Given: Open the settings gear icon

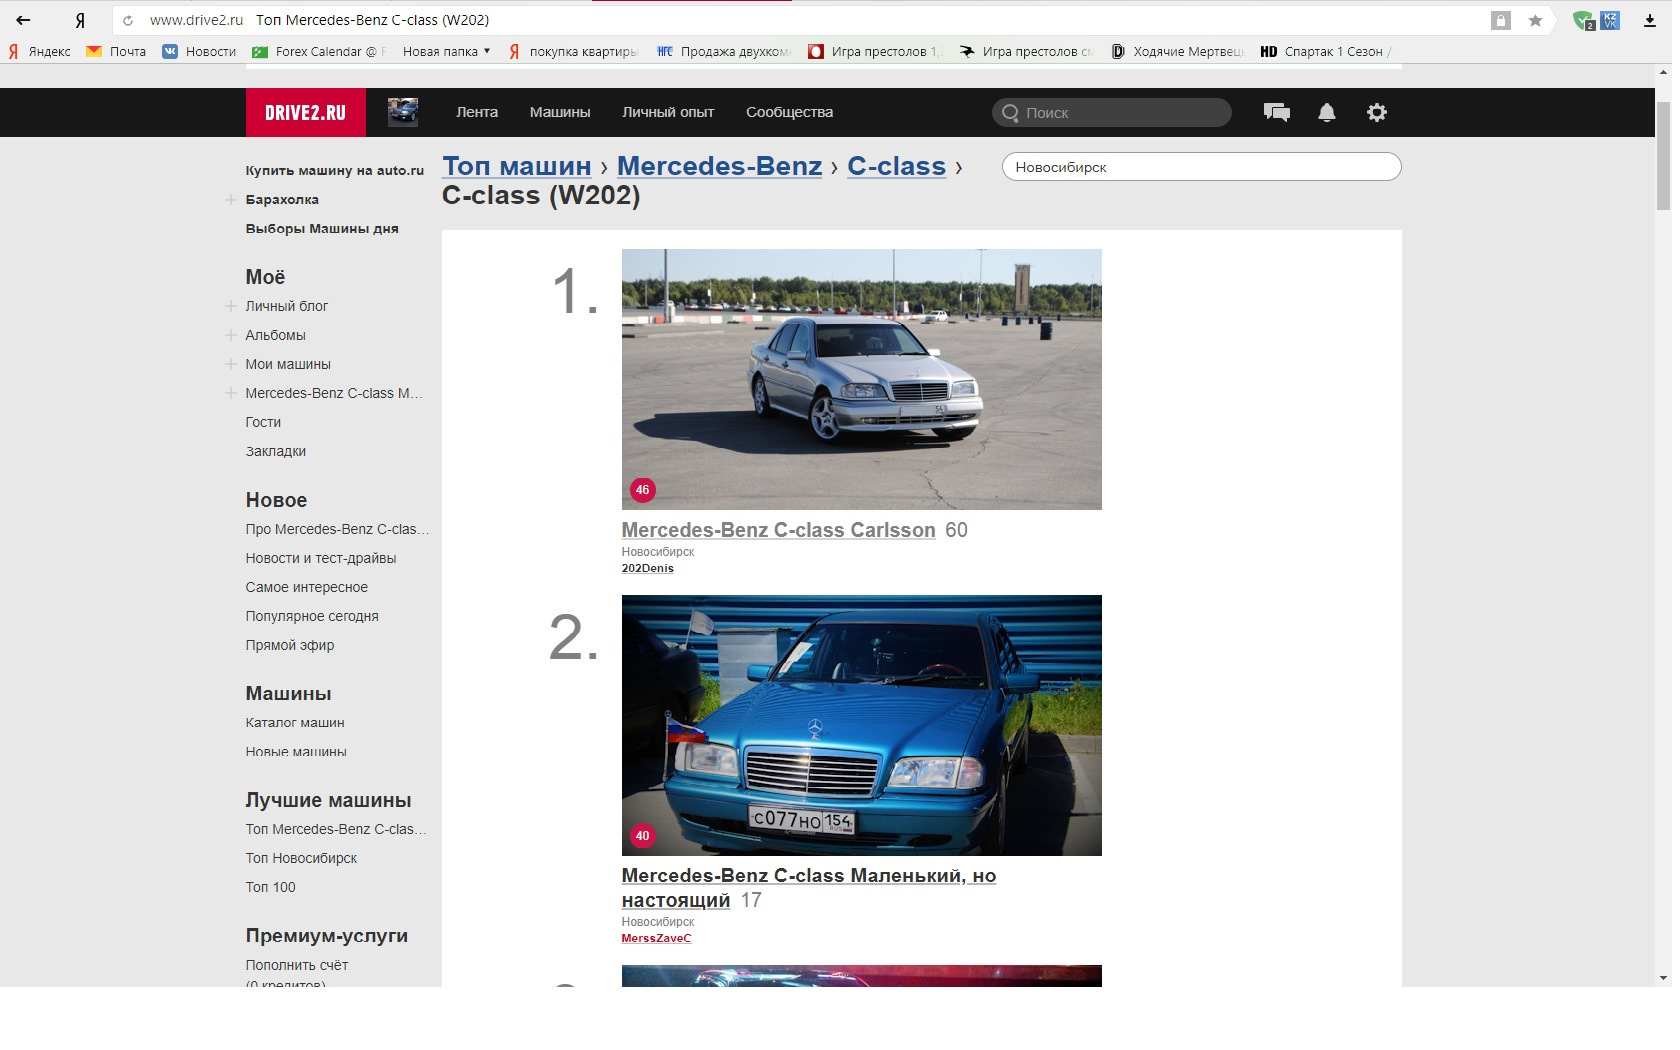Looking at the screenshot, I should (x=1377, y=112).
